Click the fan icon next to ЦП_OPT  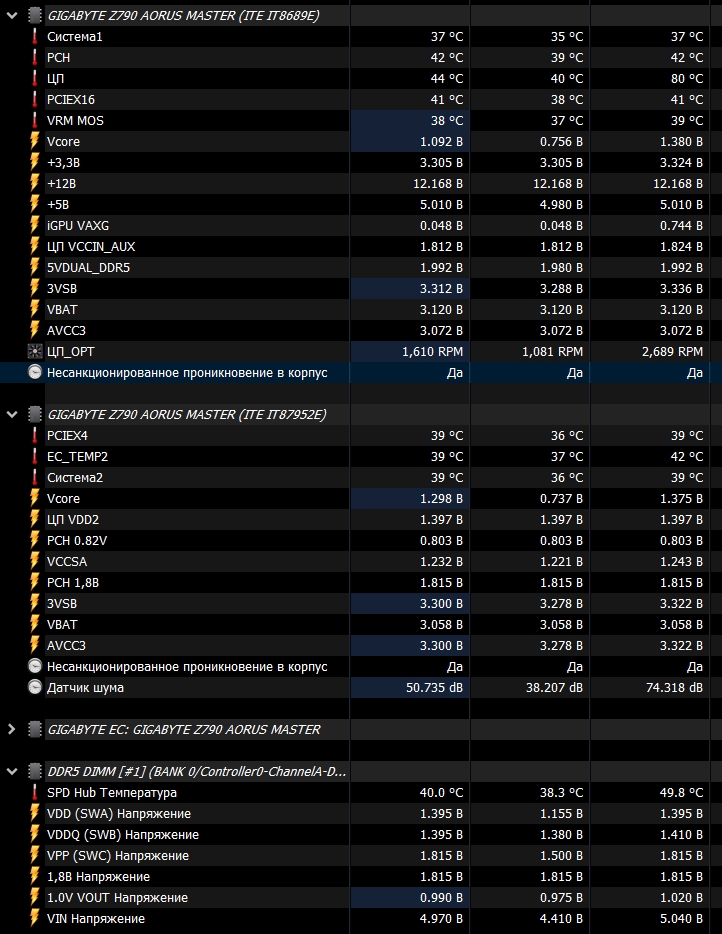[x=34, y=351]
